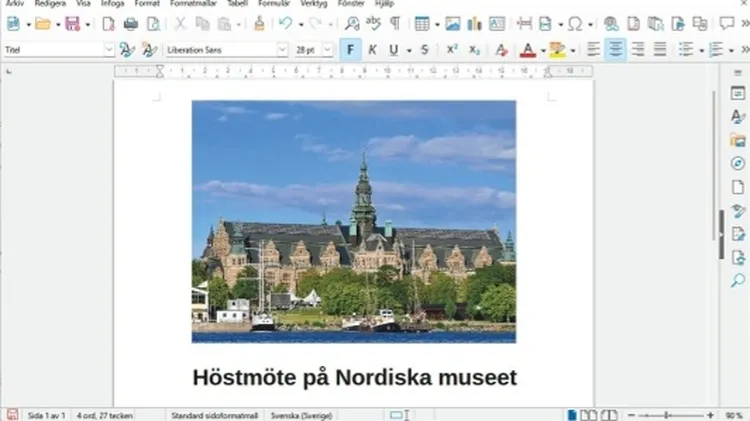Insert a chart using the chart icon
Screen dimensions: 750x421
click(474, 24)
